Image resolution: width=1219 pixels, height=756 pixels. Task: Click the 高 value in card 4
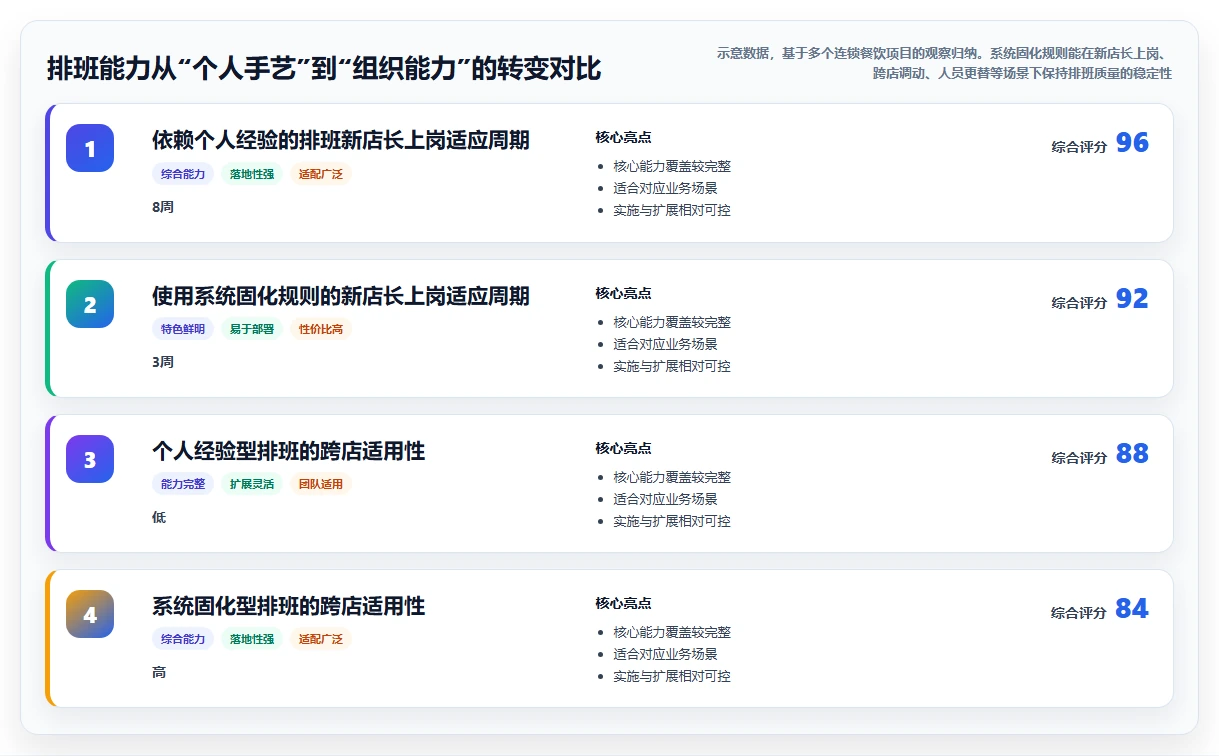[159, 673]
